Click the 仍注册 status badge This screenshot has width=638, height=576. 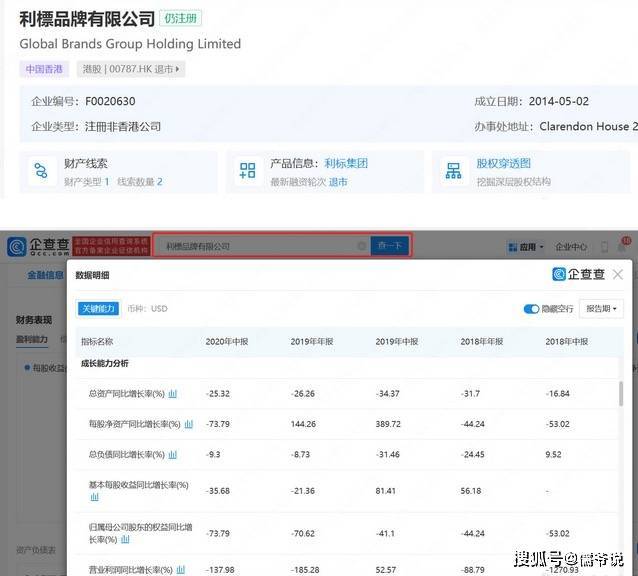click(x=180, y=18)
